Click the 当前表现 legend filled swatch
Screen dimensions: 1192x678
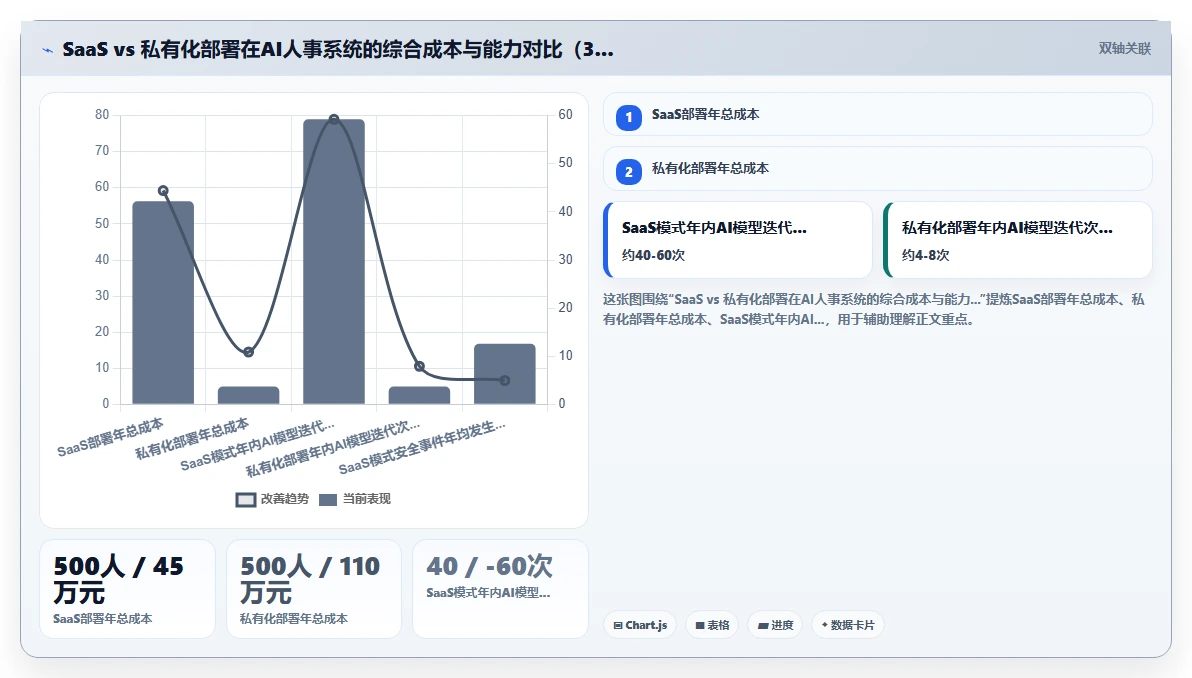(328, 499)
